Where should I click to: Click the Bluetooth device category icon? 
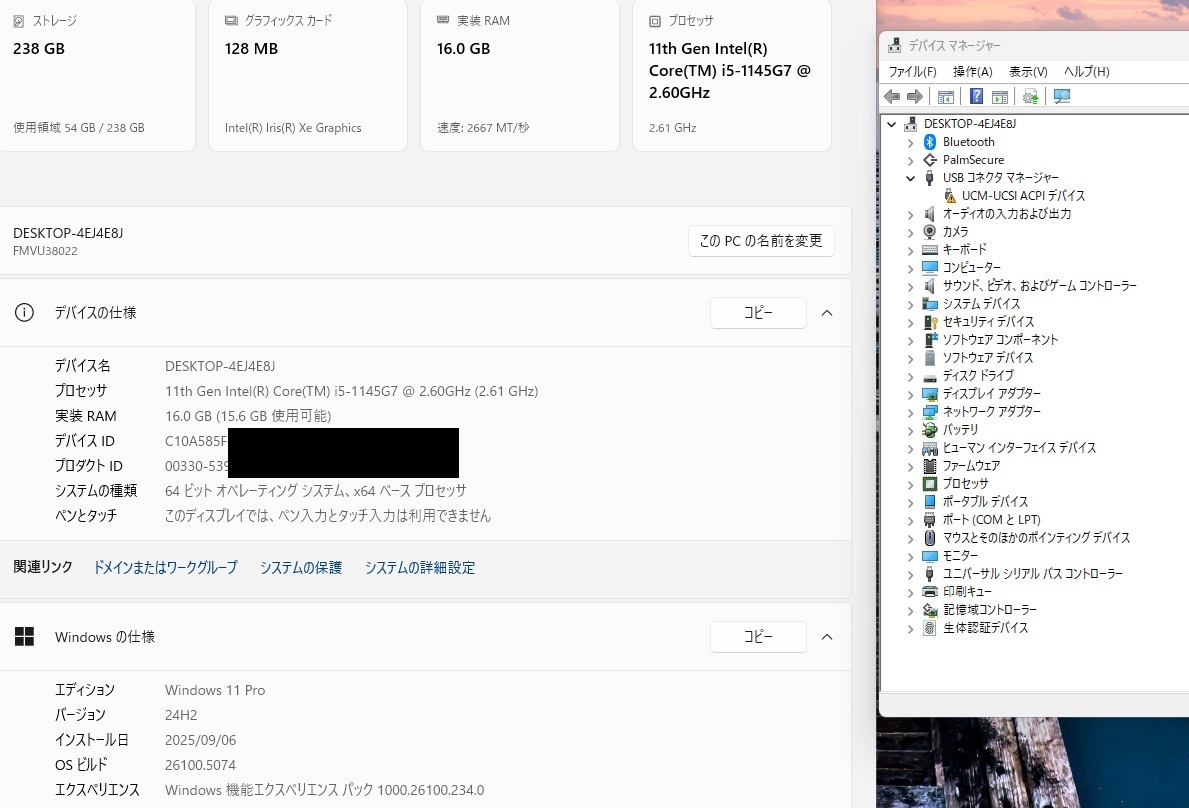(930, 142)
